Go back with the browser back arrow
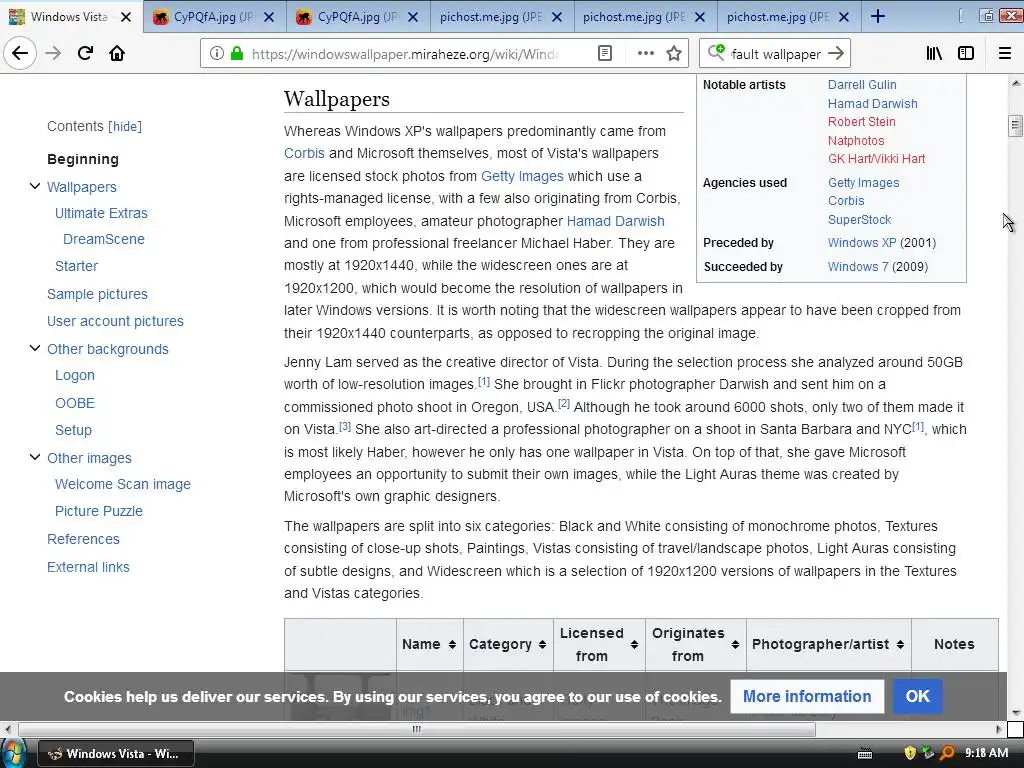The height and width of the screenshot is (768, 1024). 20,54
